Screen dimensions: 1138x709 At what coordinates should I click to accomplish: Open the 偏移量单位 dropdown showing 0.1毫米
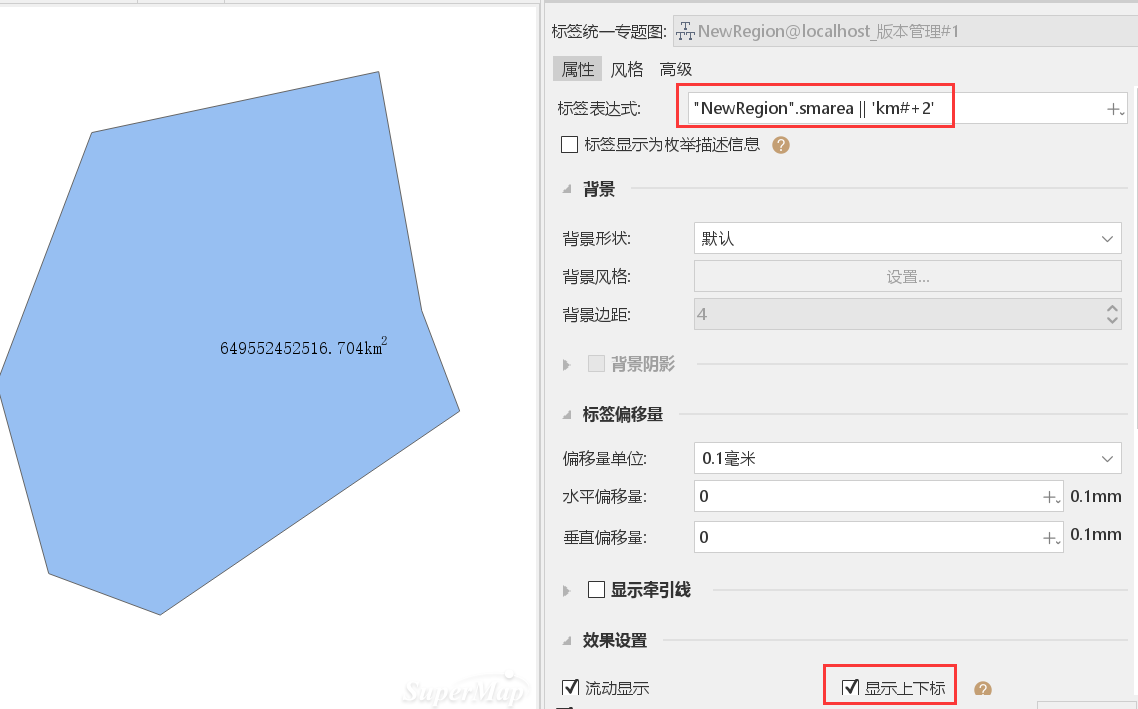(907, 459)
